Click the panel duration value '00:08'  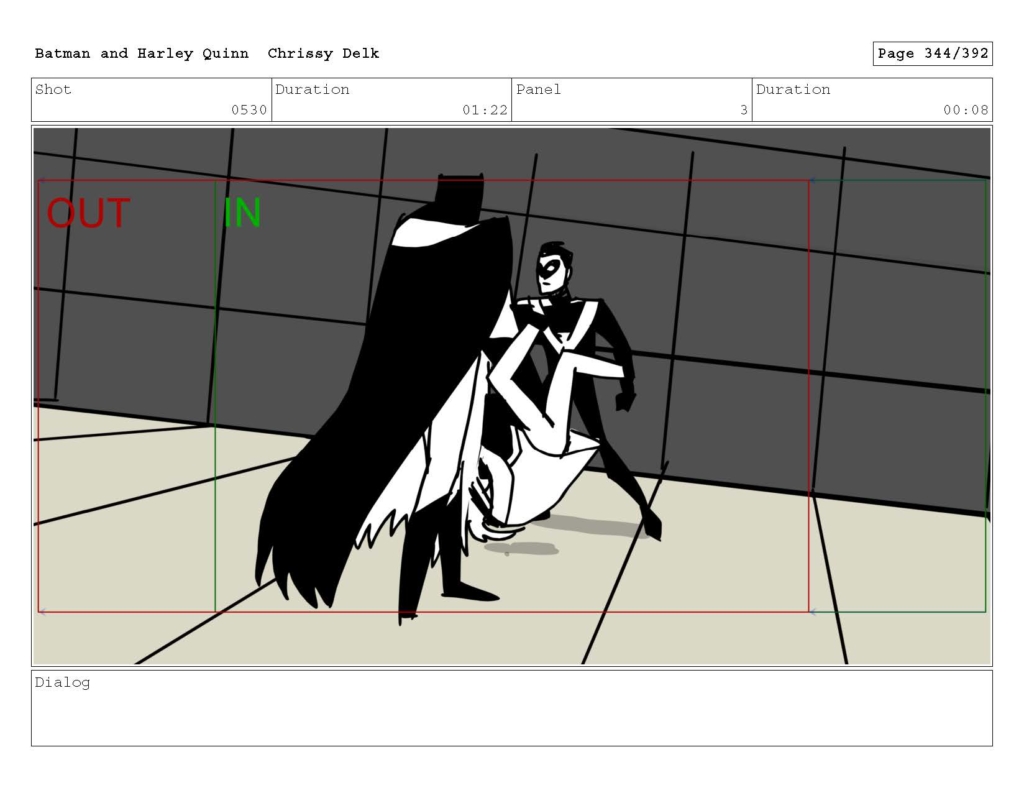click(965, 110)
